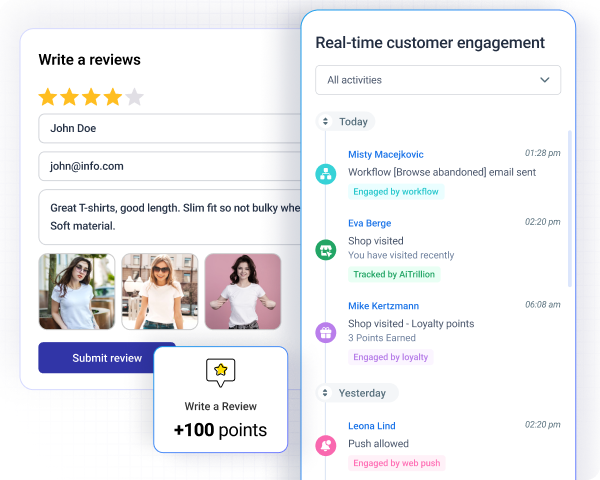Image resolution: width=600 pixels, height=480 pixels.
Task: Click the 'Workflow [Browse abandoned] email sent' text
Action: 442,172
